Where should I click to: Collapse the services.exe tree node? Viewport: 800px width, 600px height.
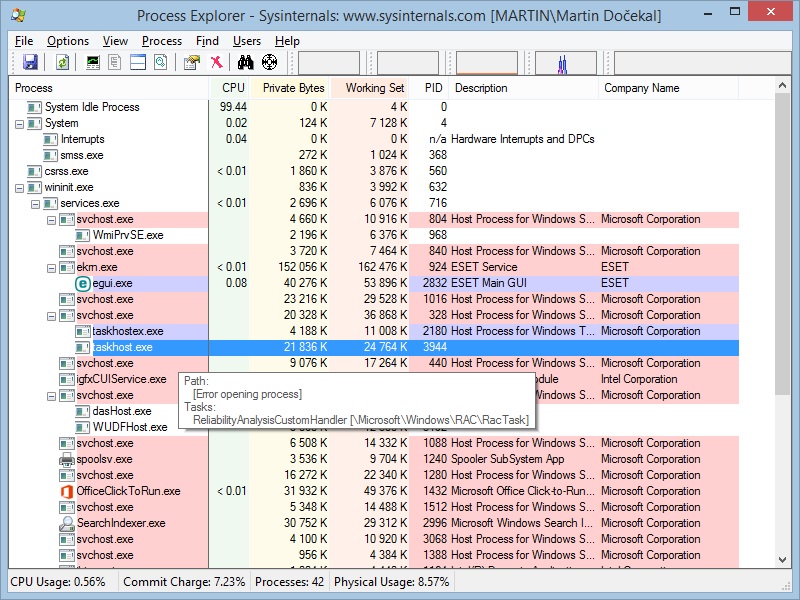tap(35, 203)
